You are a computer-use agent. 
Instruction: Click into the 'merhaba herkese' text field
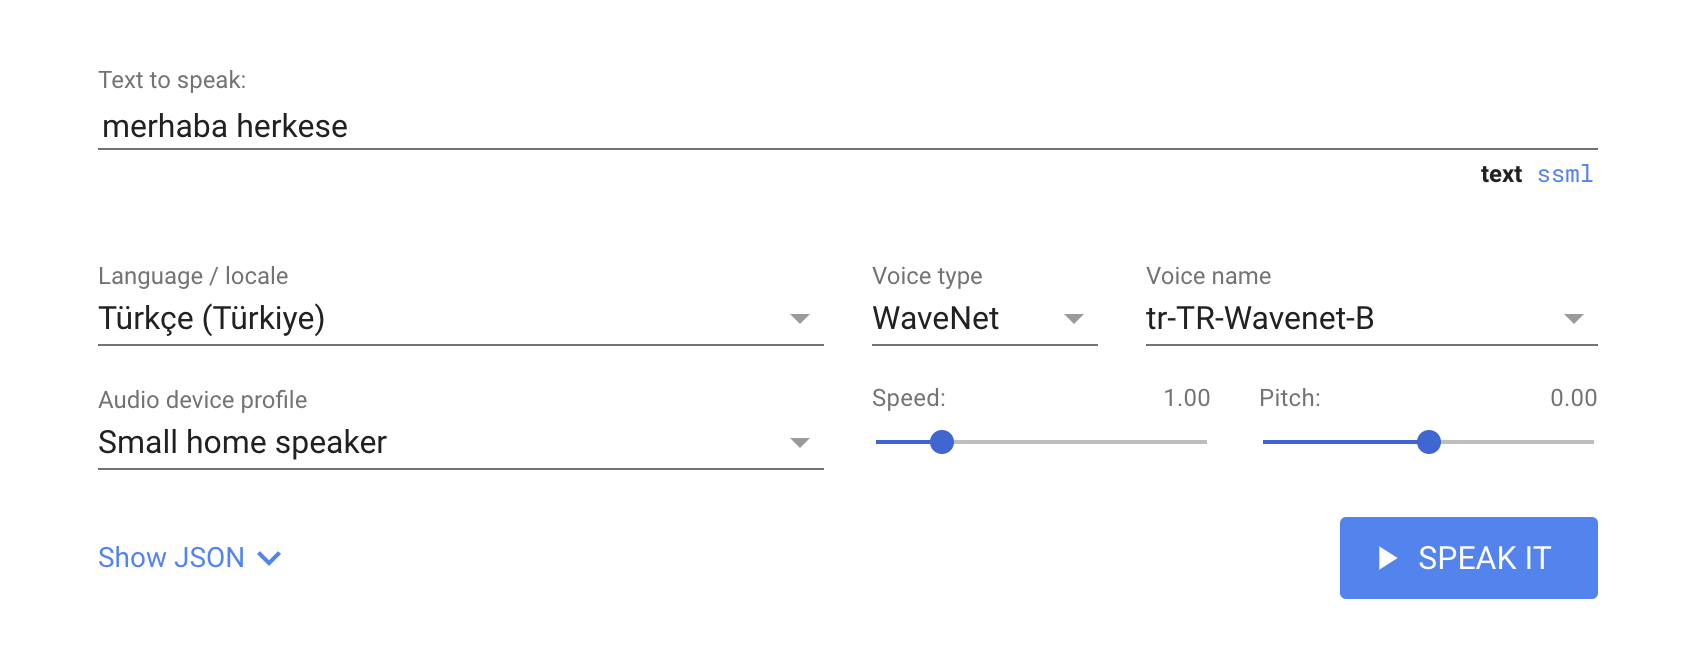848,127
